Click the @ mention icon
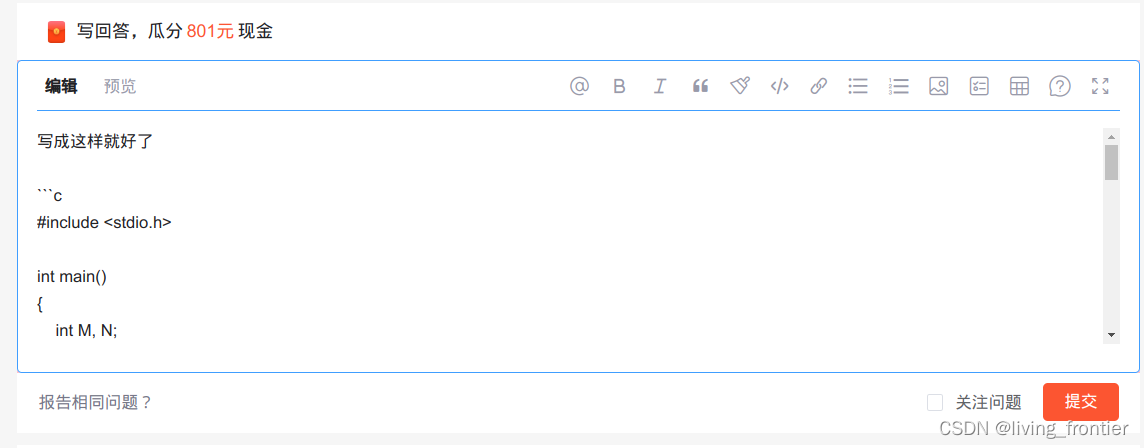Viewport: 1144px width, 448px height. tap(579, 86)
